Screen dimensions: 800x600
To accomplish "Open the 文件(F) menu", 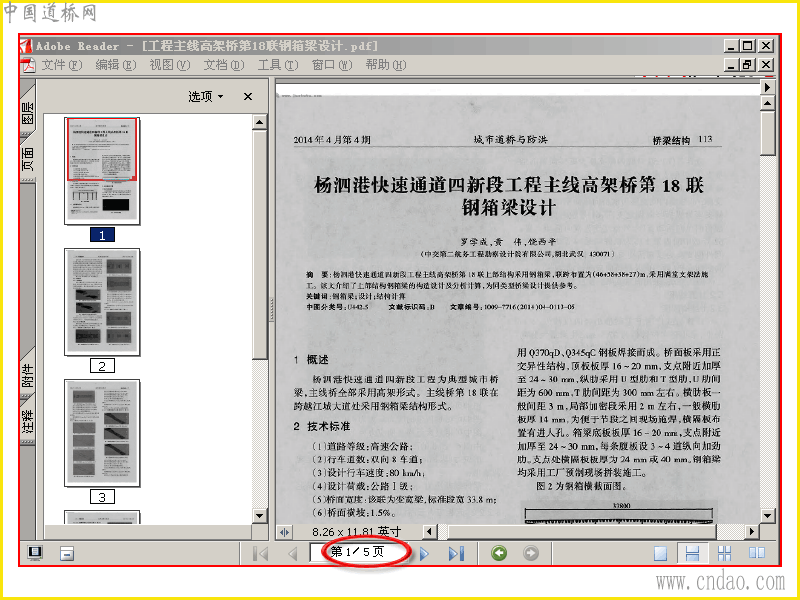I will tap(61, 65).
